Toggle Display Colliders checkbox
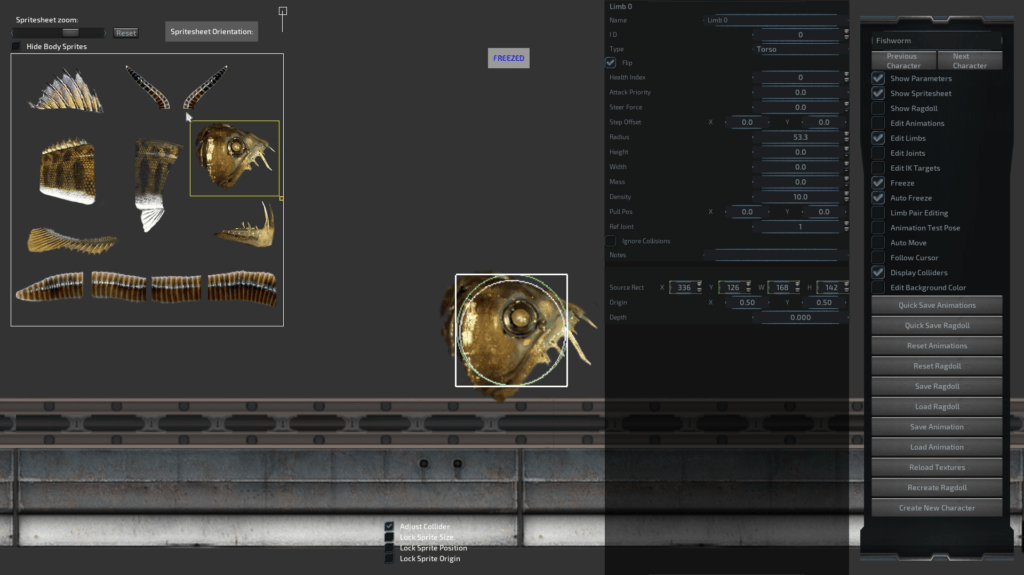The width and height of the screenshot is (1024, 575). point(878,272)
